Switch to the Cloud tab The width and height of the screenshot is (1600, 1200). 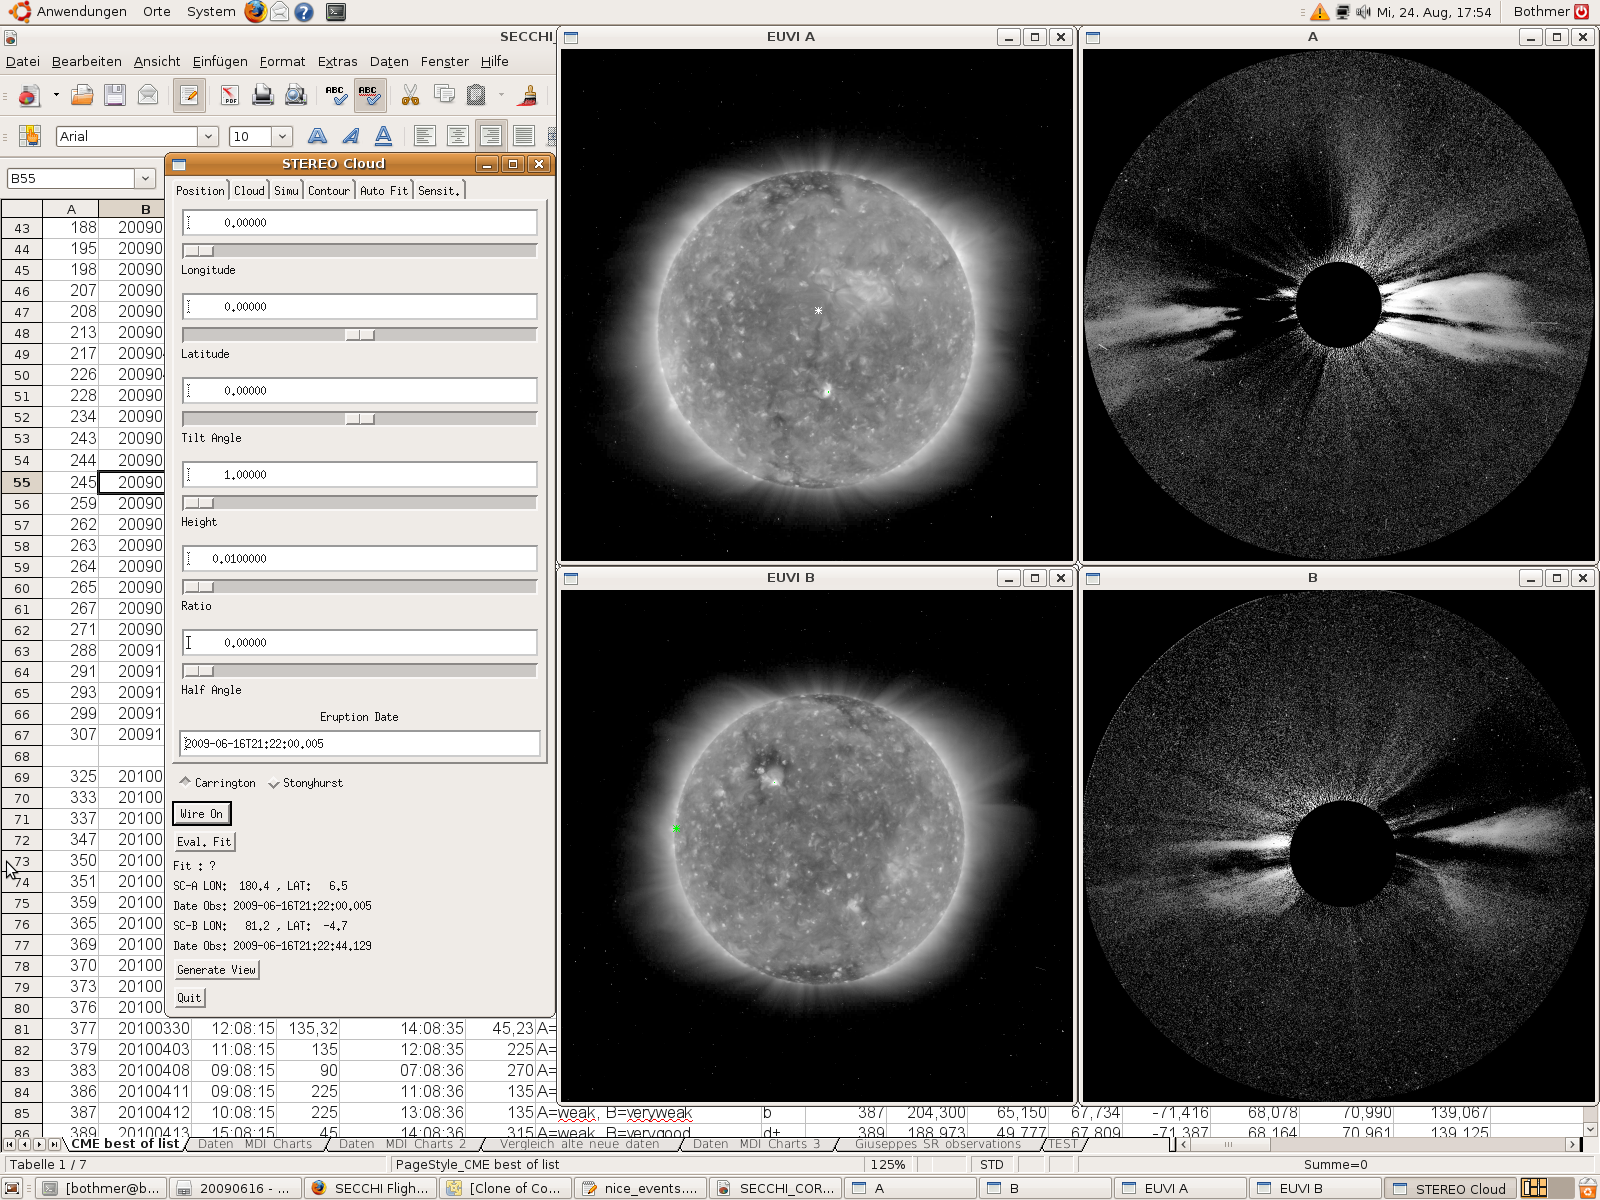tap(249, 190)
